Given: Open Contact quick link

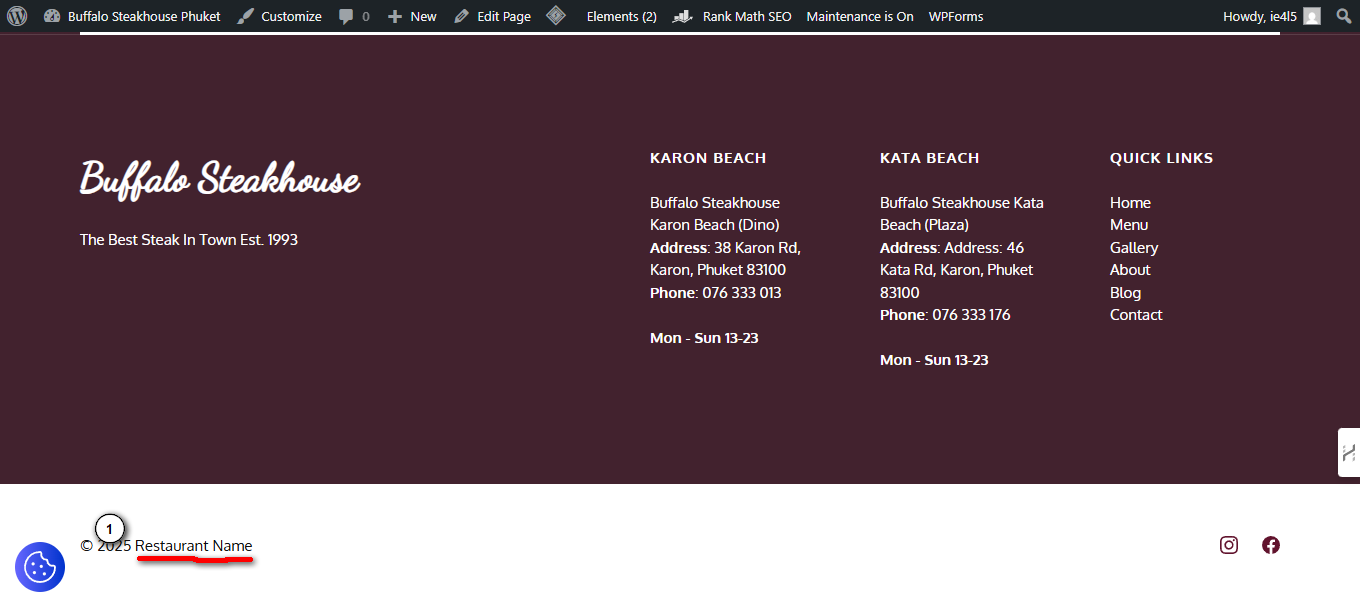Looking at the screenshot, I should 1136,315.
